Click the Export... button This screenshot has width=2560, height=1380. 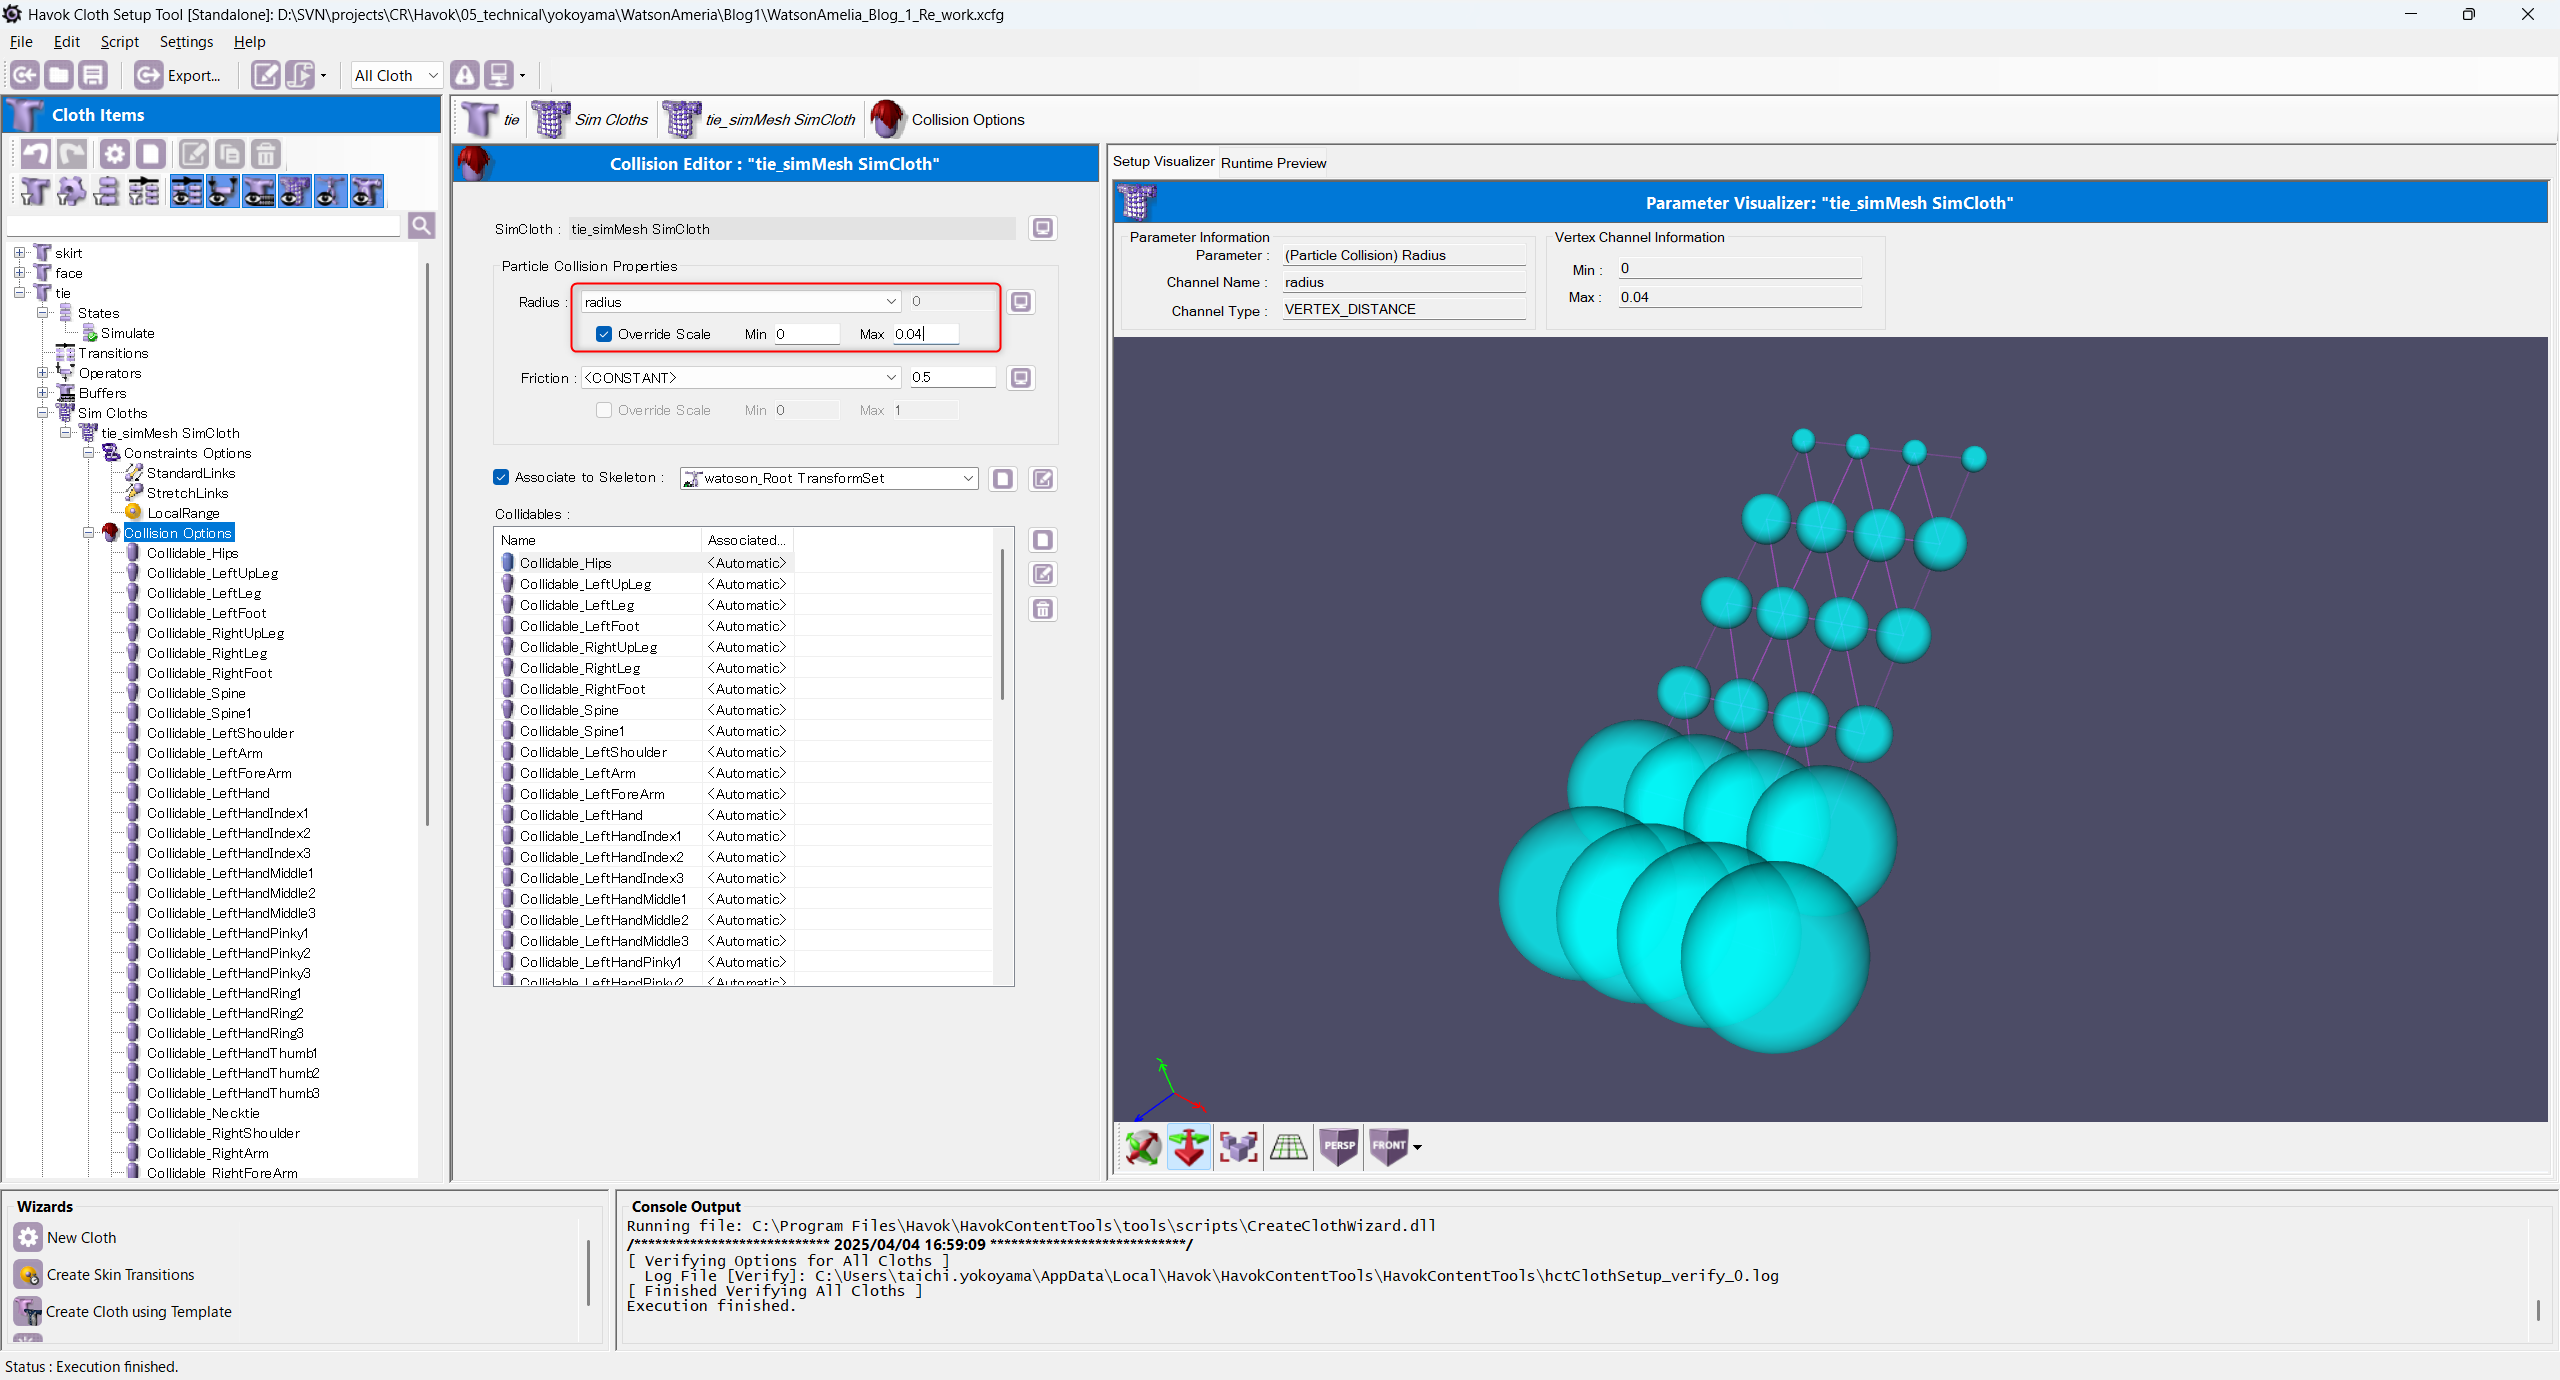pos(178,75)
